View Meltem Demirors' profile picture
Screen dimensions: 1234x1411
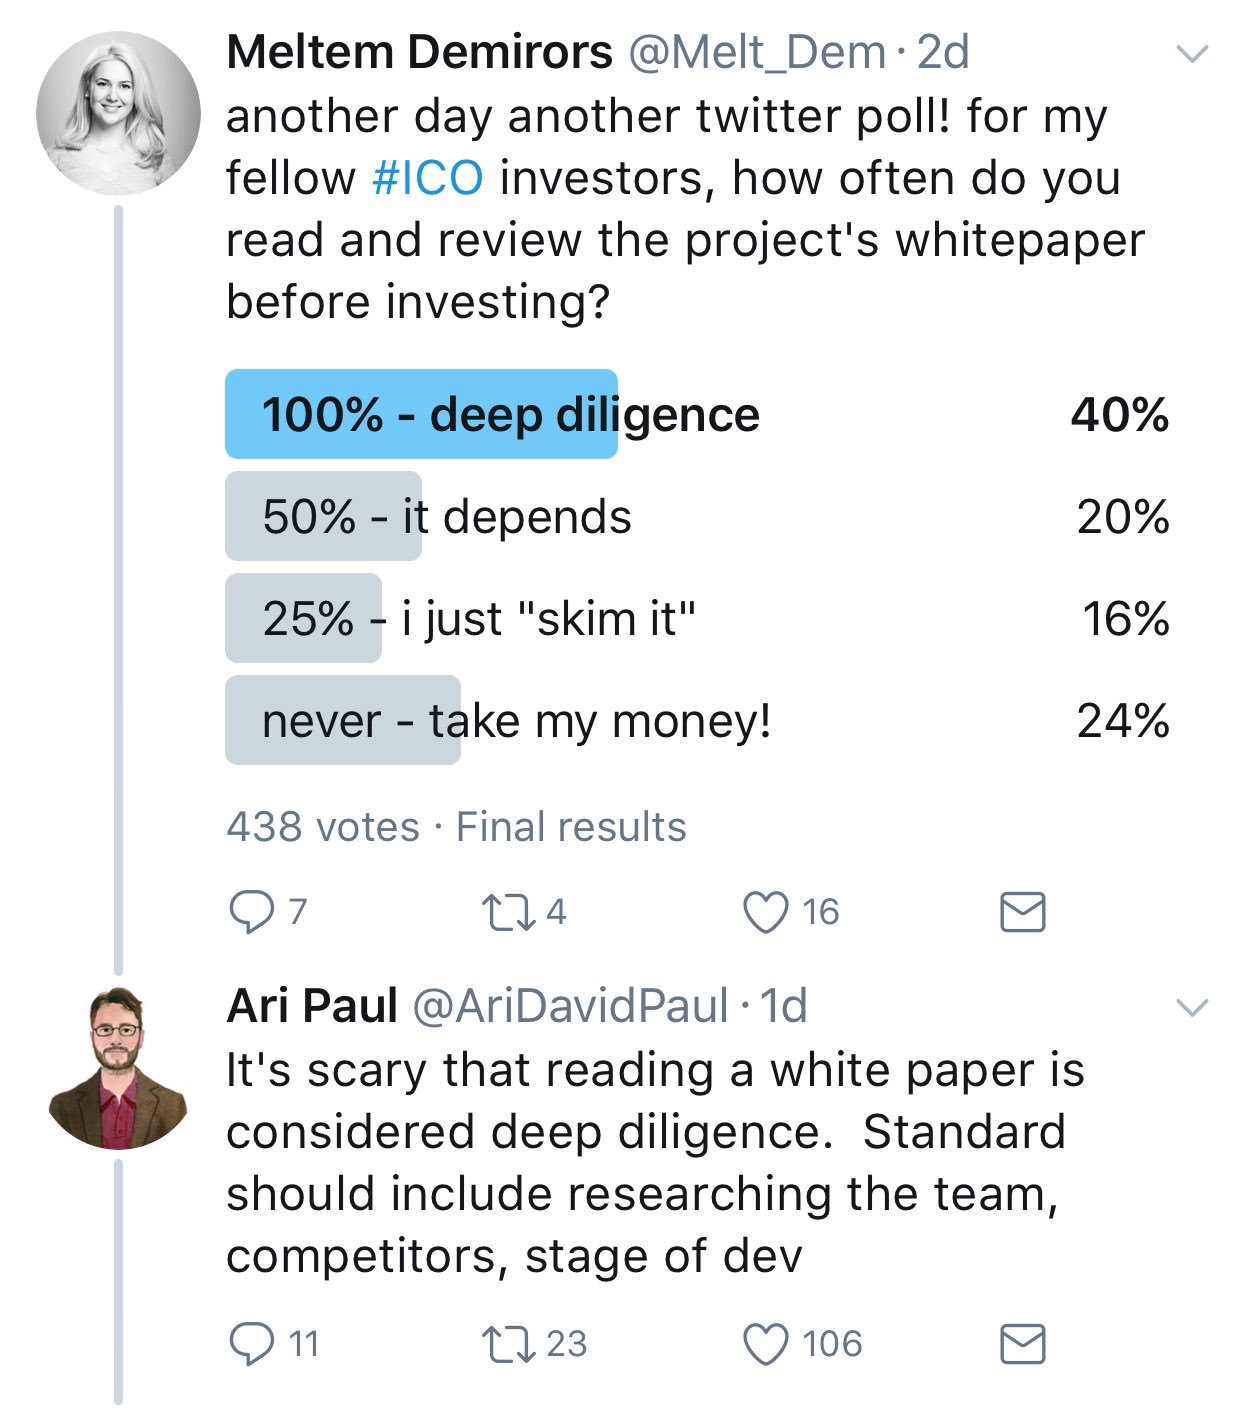click(x=118, y=111)
